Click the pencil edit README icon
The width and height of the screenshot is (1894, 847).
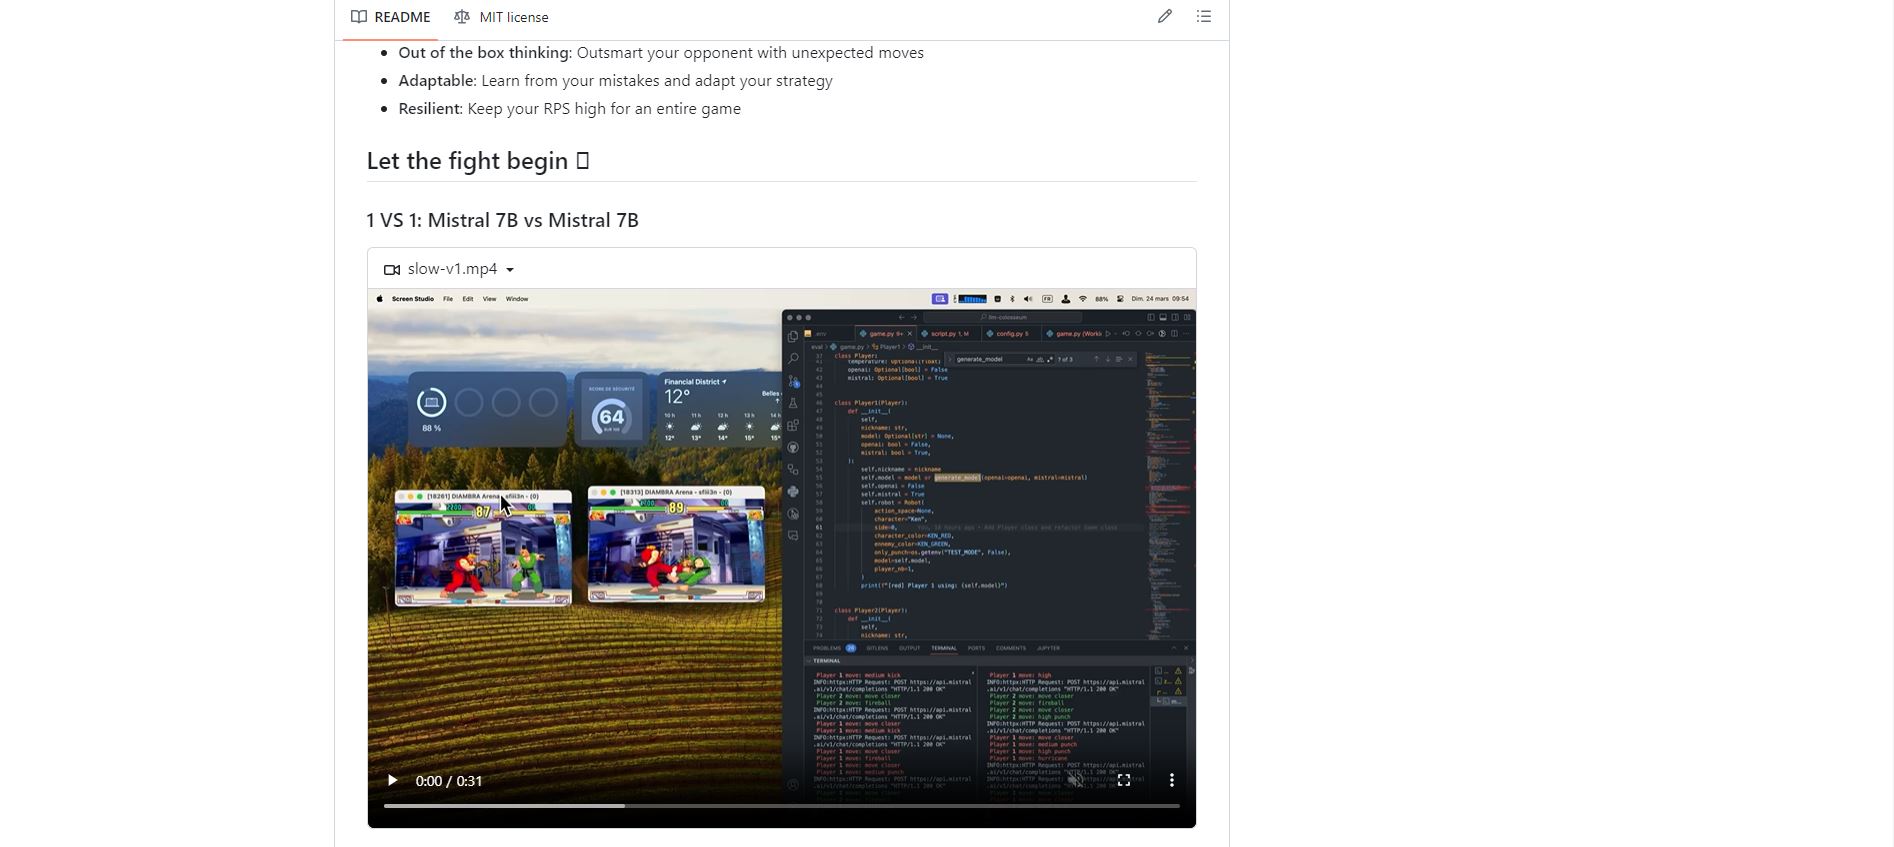click(x=1165, y=17)
